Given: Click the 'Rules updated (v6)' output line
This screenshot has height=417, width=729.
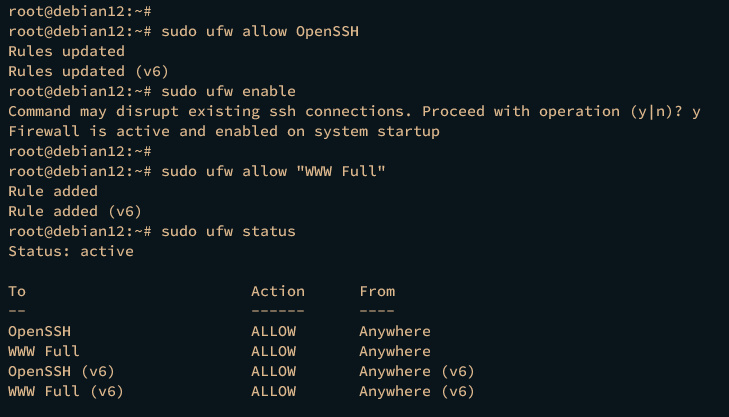Looking at the screenshot, I should pos(88,71).
